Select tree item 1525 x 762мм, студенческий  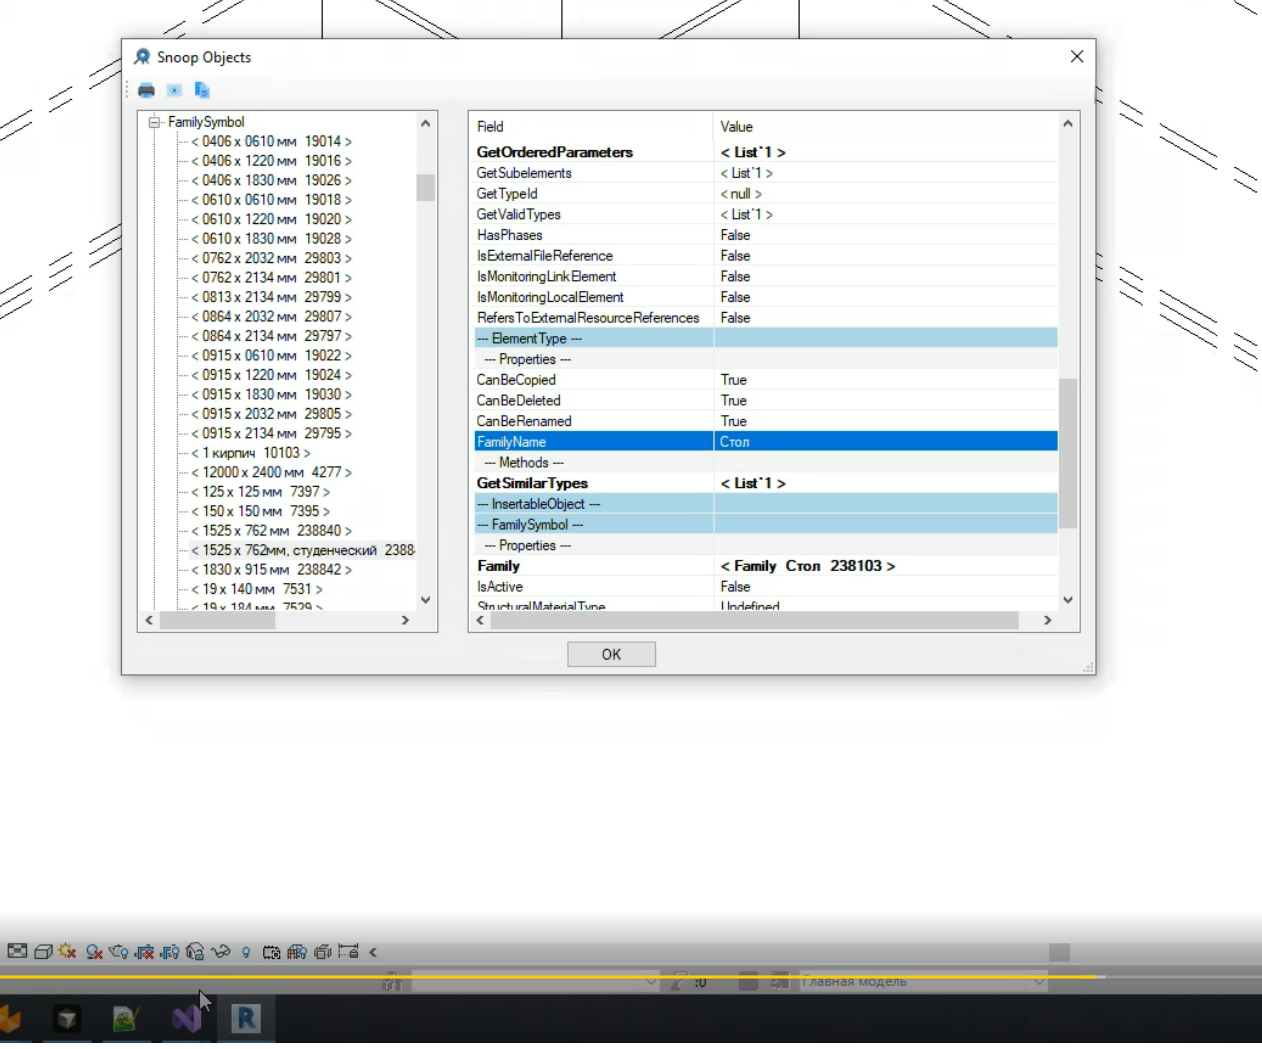click(302, 550)
